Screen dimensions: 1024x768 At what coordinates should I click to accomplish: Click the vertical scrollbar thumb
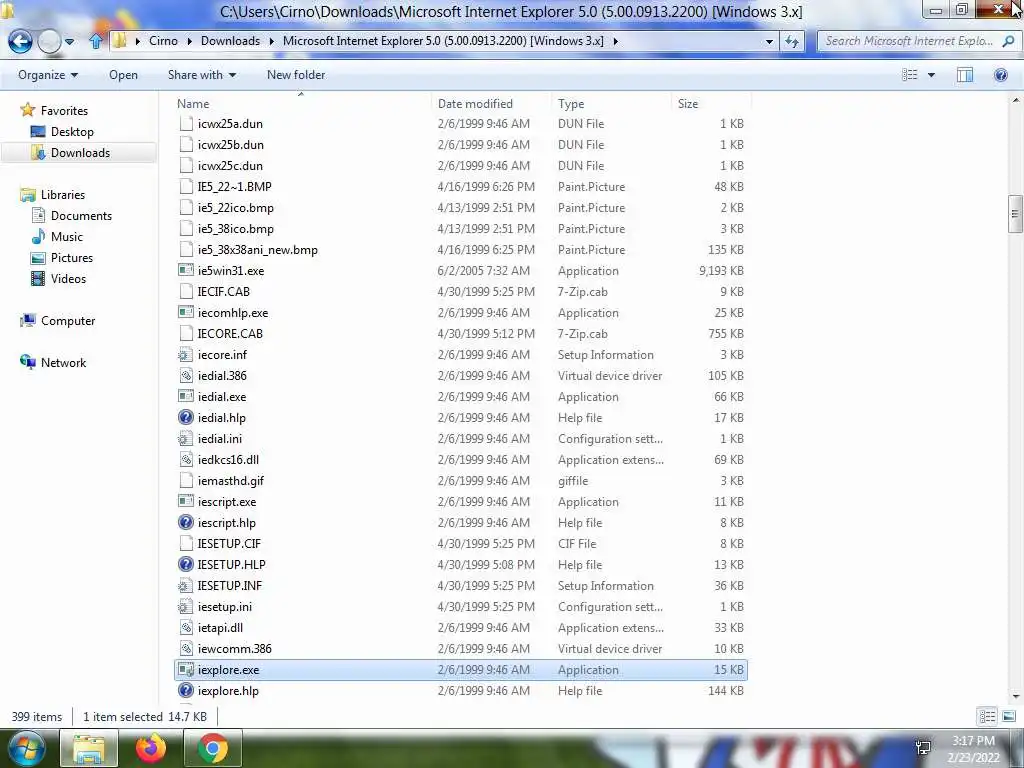[x=1015, y=214]
